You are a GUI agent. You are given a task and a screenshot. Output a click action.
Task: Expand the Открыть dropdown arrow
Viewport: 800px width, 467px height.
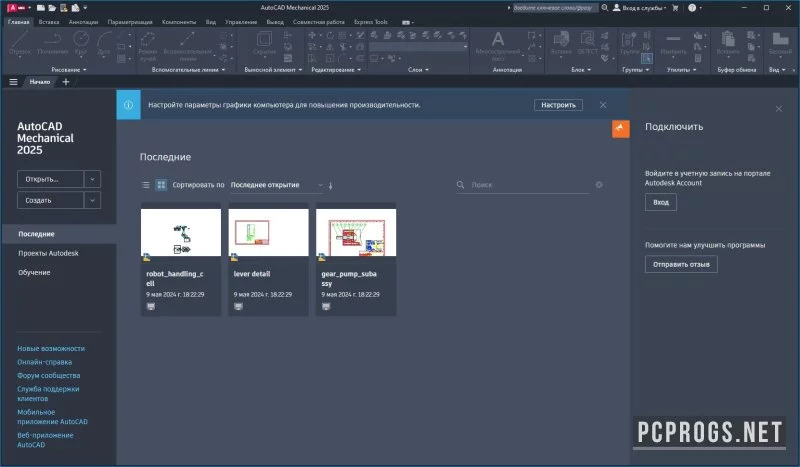point(92,179)
